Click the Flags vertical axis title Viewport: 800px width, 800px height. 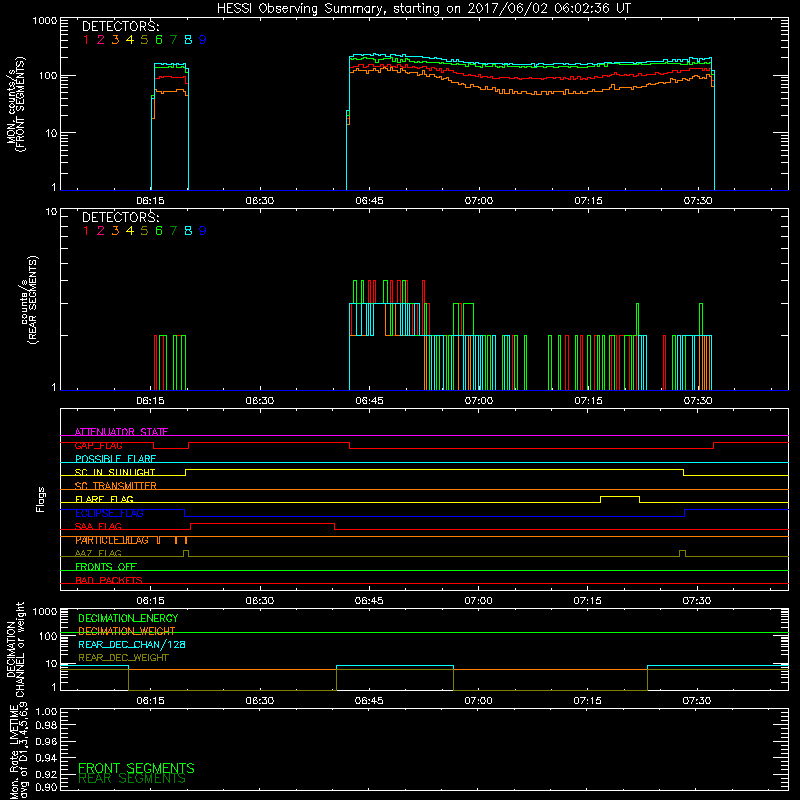pyautogui.click(x=41, y=499)
